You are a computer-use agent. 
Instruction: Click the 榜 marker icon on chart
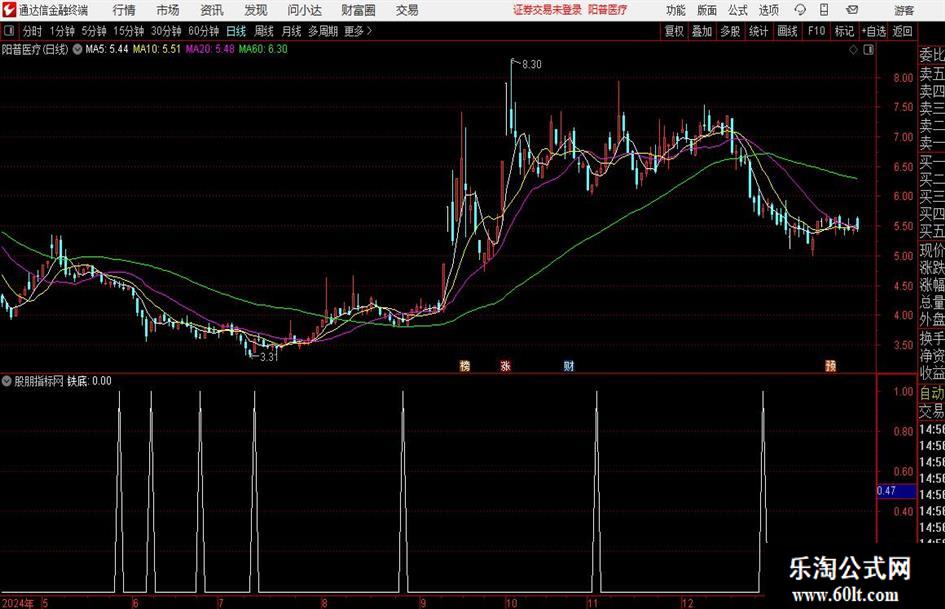point(465,365)
